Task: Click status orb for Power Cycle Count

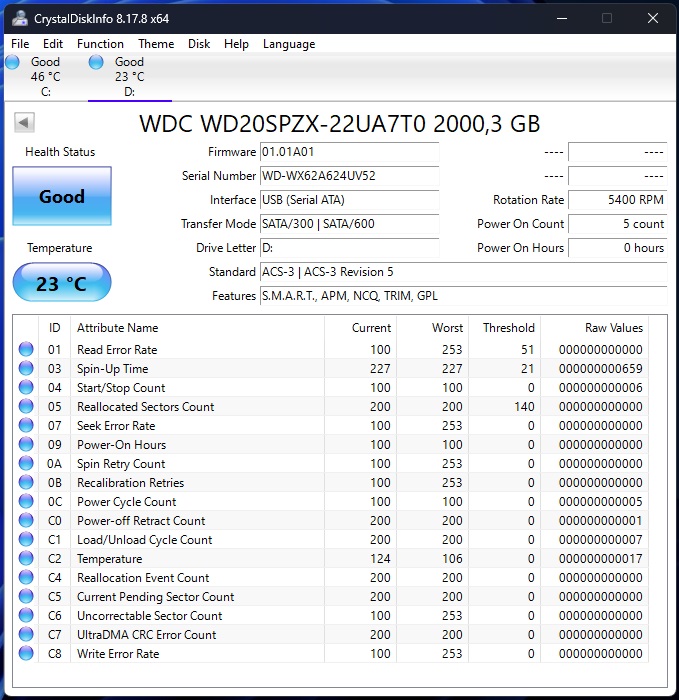Action: tap(26, 501)
